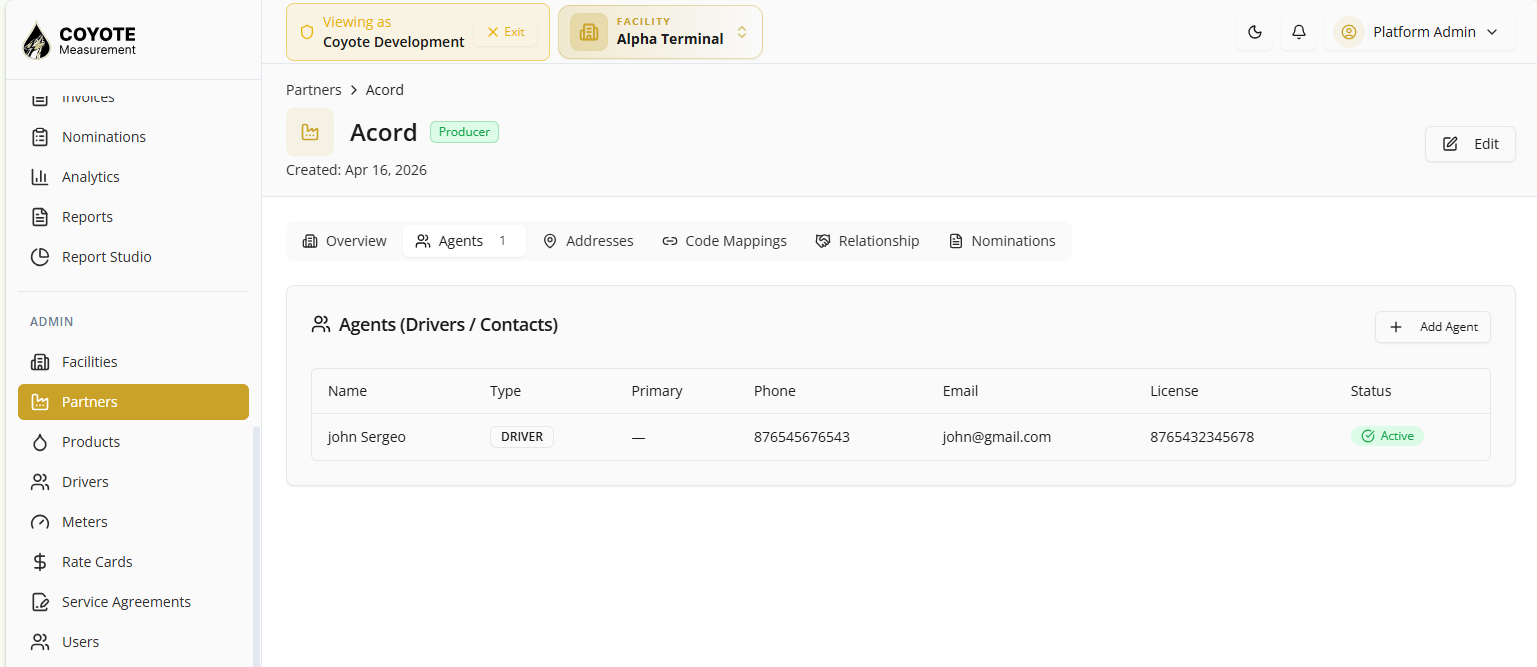Image resolution: width=1537 pixels, height=667 pixels.
Task: Click the Partners factory icon in sidebar
Action: pyautogui.click(x=40, y=402)
